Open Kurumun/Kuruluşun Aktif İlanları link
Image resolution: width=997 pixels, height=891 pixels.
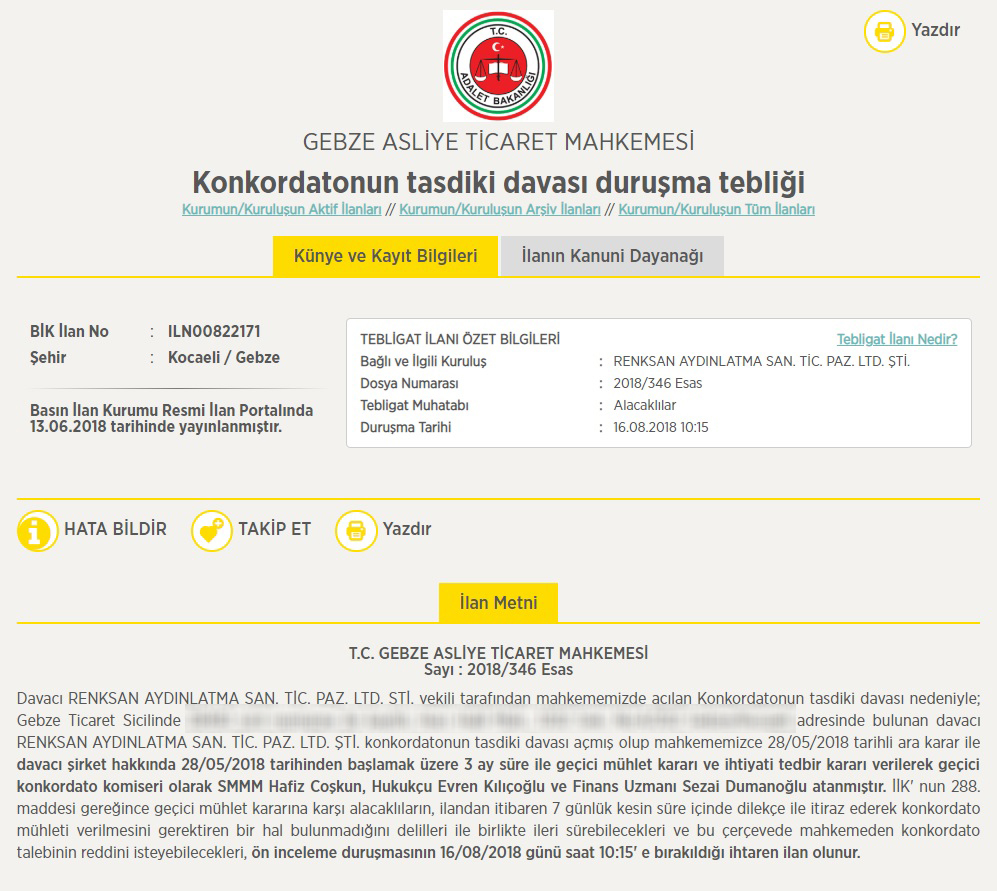(x=282, y=210)
